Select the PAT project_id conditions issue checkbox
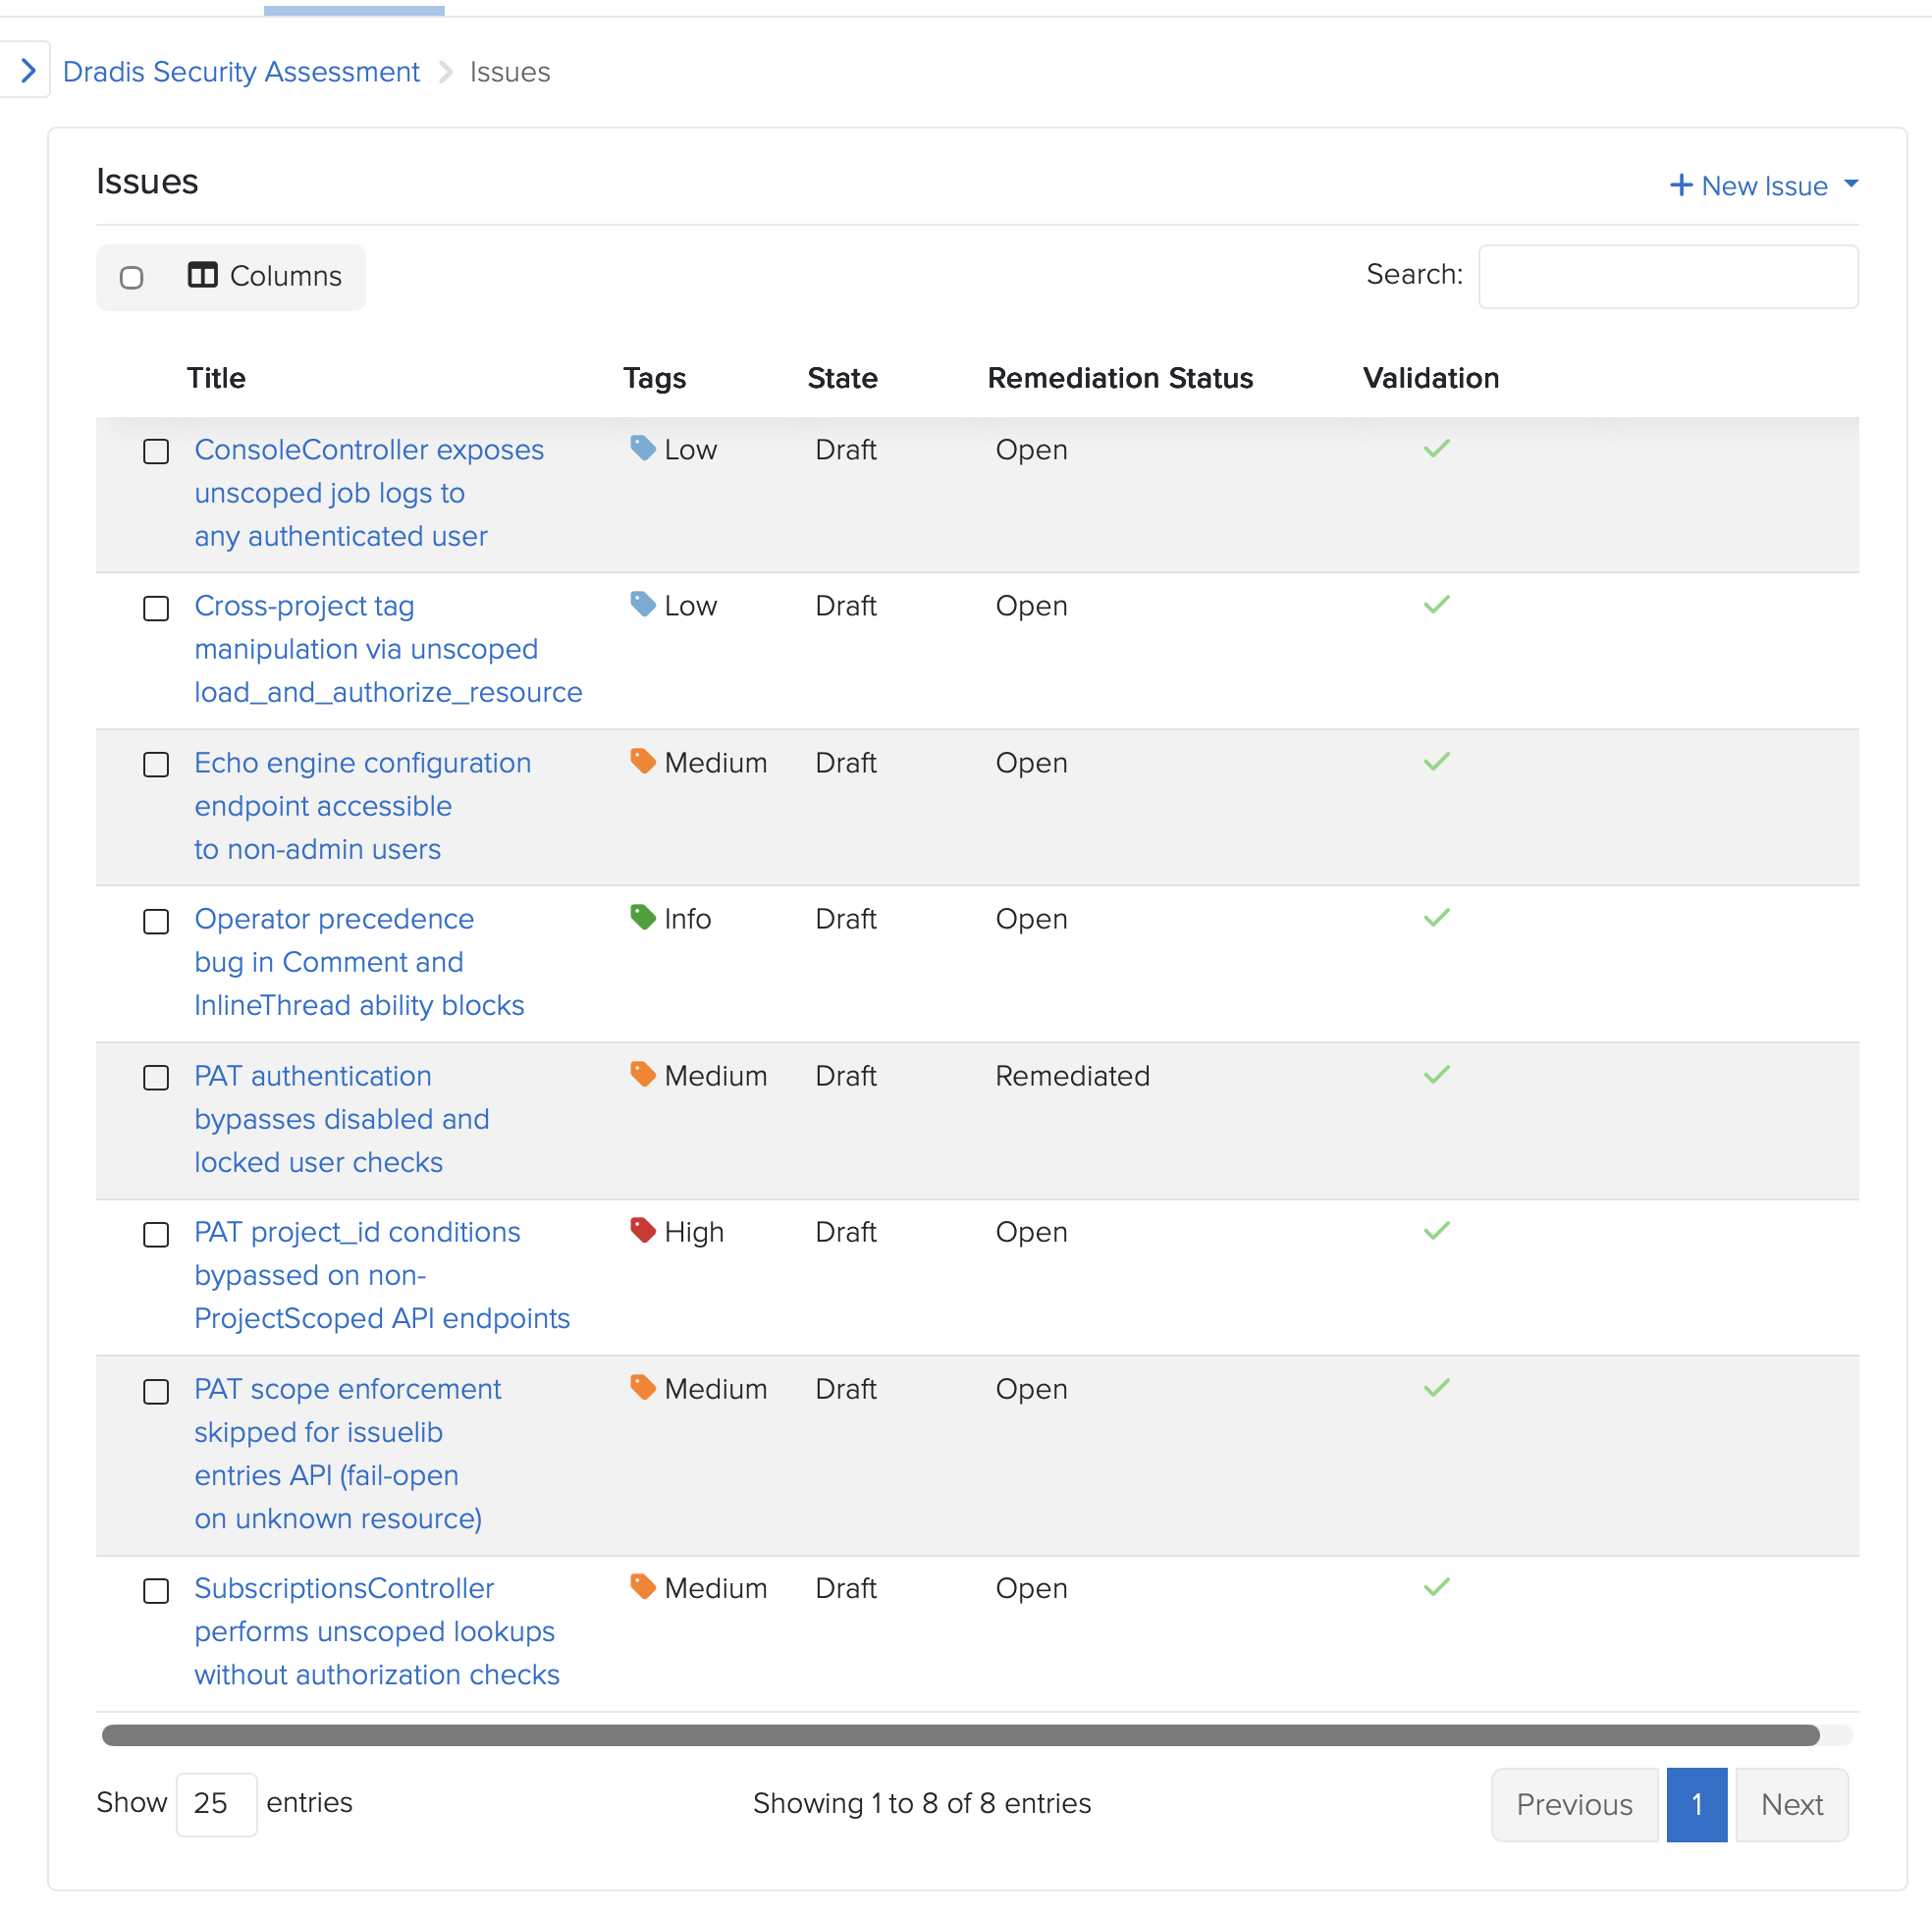Screen dimensions: 1932x1914 [156, 1235]
